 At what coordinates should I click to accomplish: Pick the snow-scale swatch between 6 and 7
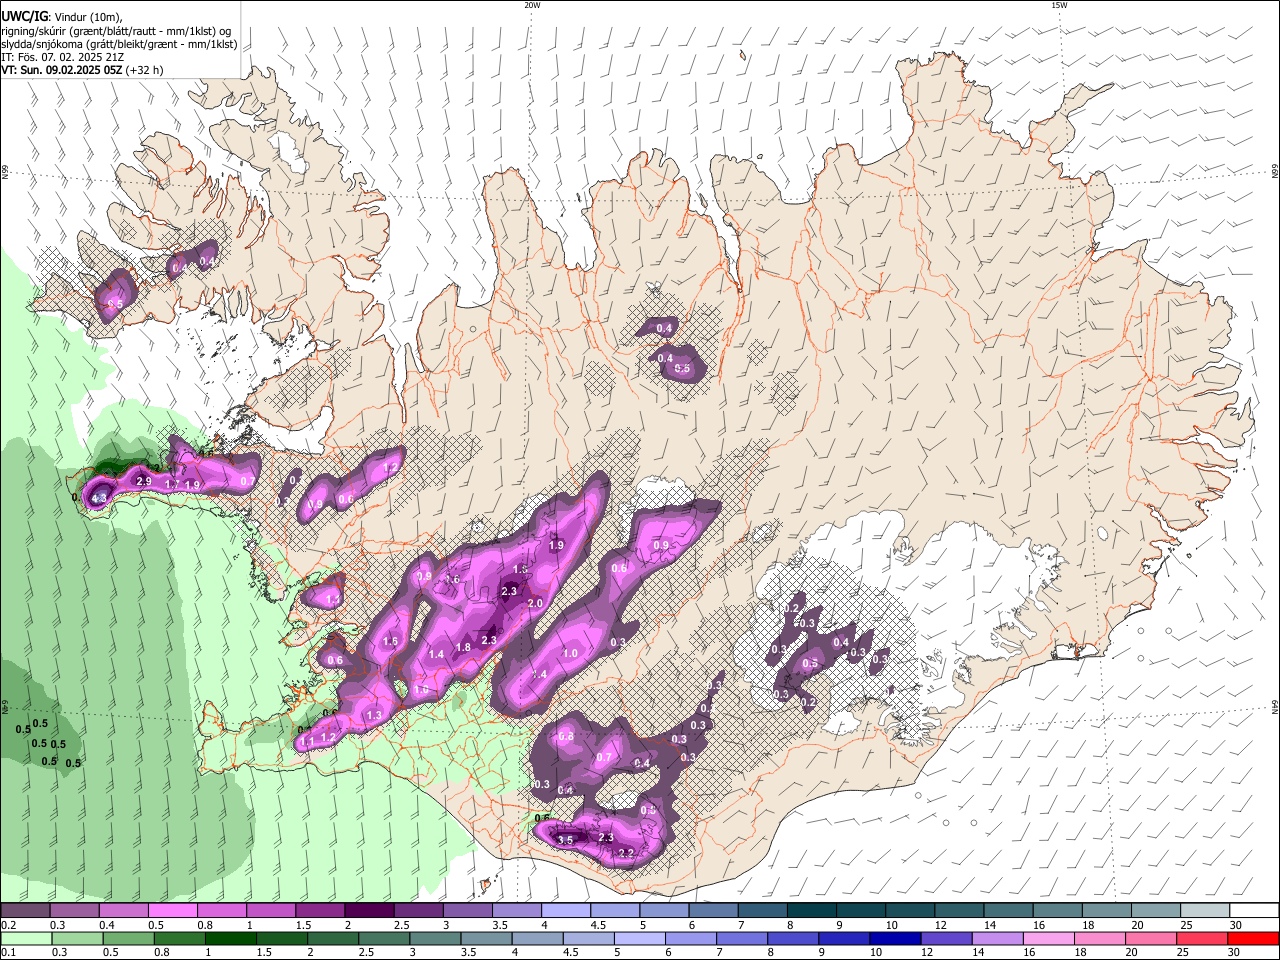pos(713,911)
